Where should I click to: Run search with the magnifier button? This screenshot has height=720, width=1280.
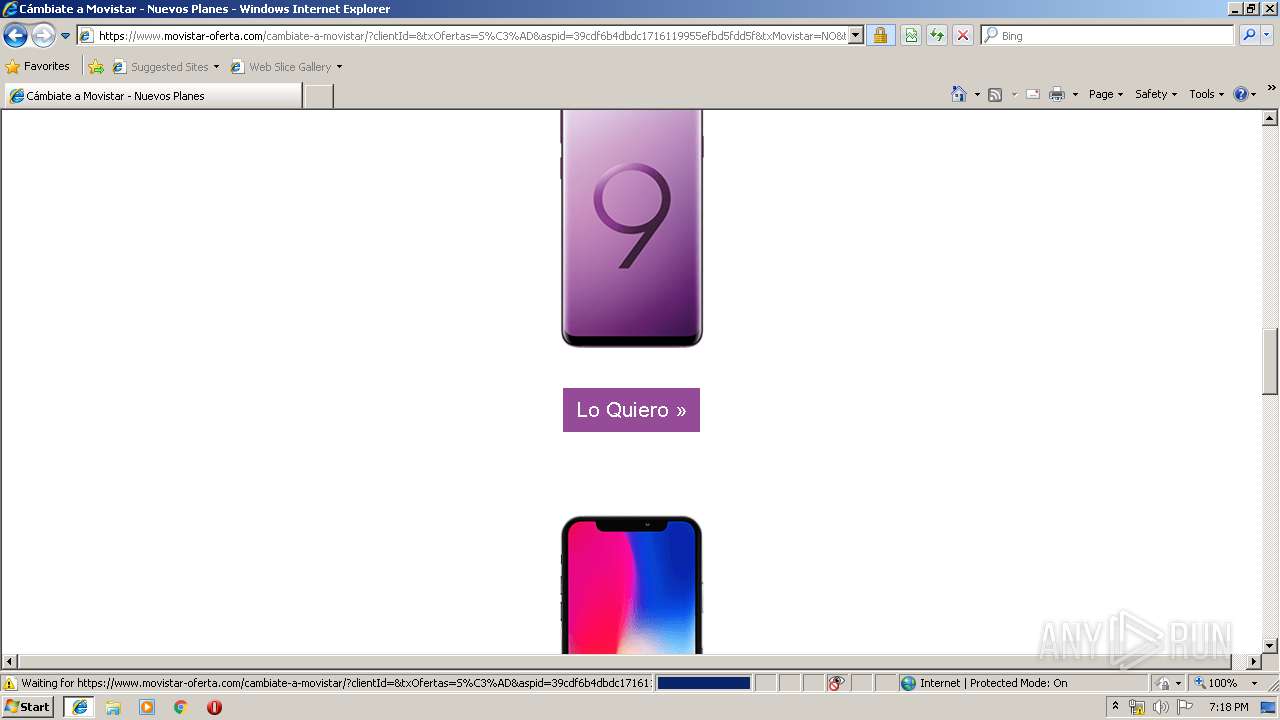click(1249, 36)
